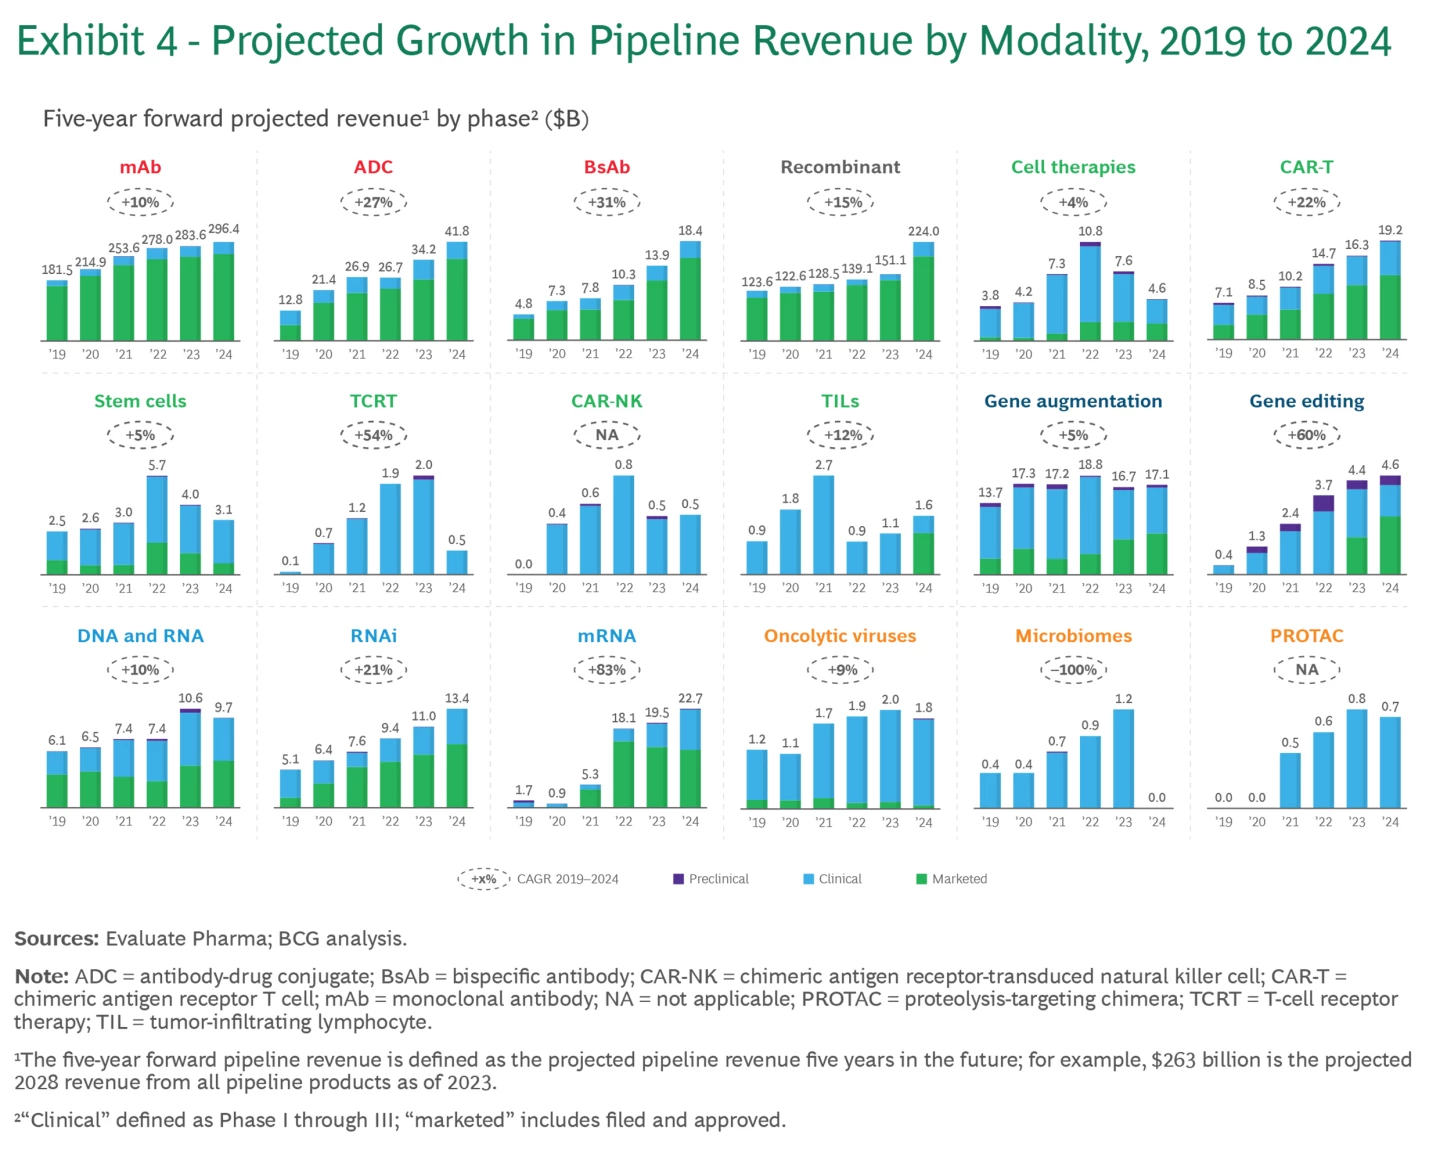Click the blue Clinical legend swatch

point(808,879)
